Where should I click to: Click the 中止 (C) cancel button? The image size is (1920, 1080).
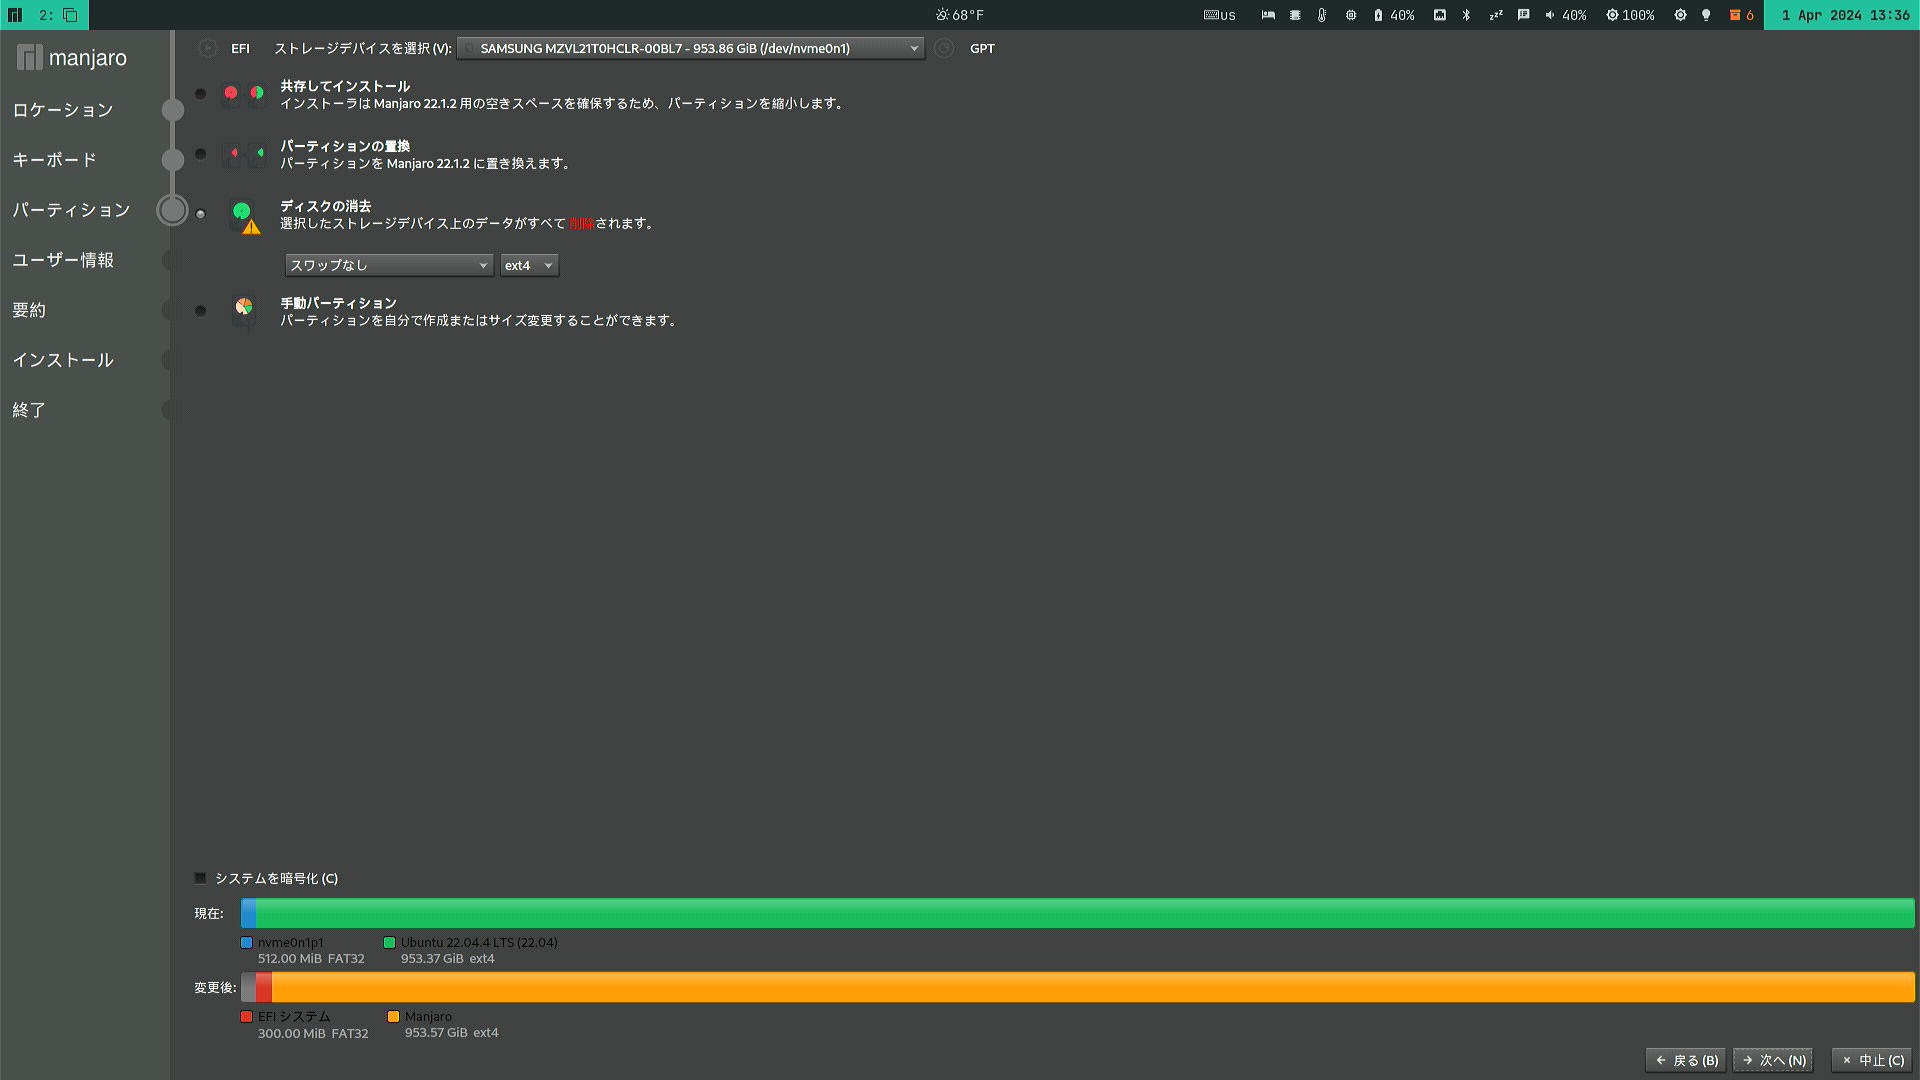point(1872,1060)
